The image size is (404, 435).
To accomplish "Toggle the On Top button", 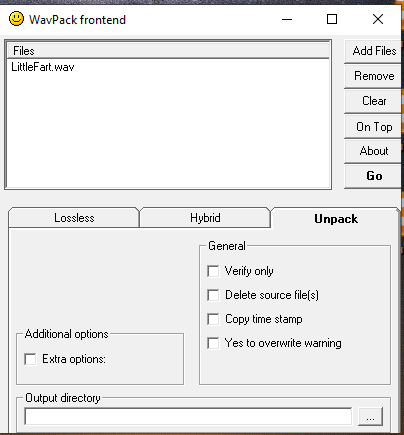I will 374,126.
